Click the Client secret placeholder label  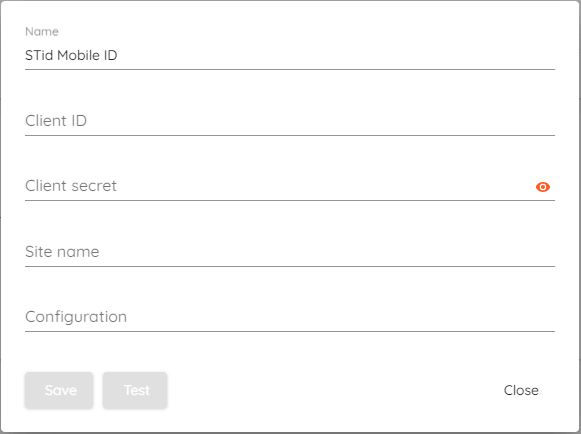pos(71,186)
